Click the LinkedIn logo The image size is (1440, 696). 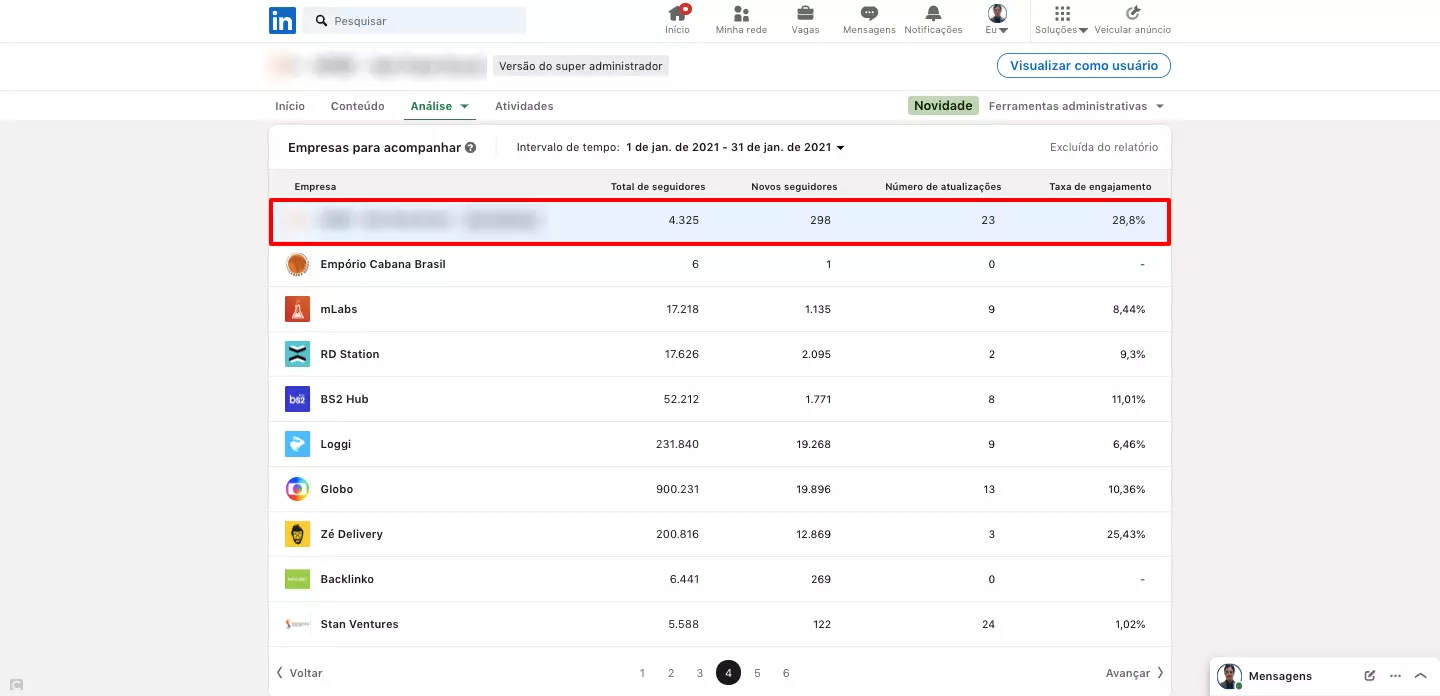[282, 20]
